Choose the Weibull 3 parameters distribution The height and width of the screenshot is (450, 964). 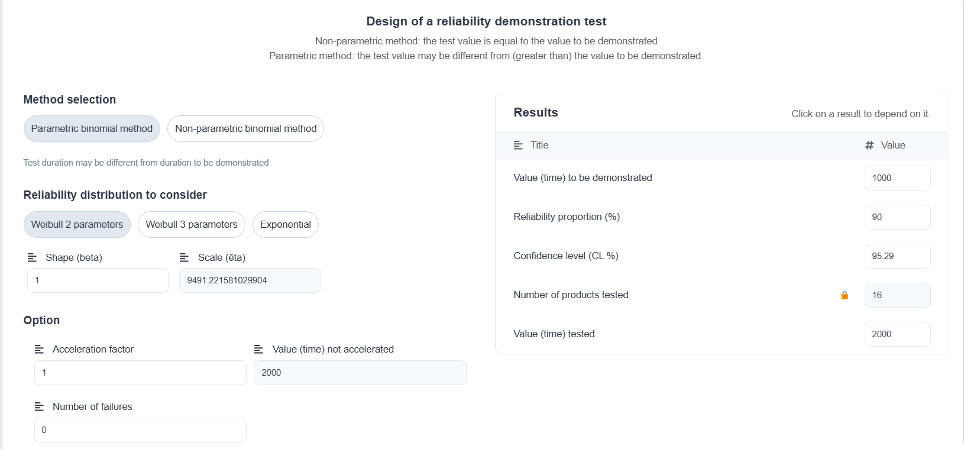(191, 224)
